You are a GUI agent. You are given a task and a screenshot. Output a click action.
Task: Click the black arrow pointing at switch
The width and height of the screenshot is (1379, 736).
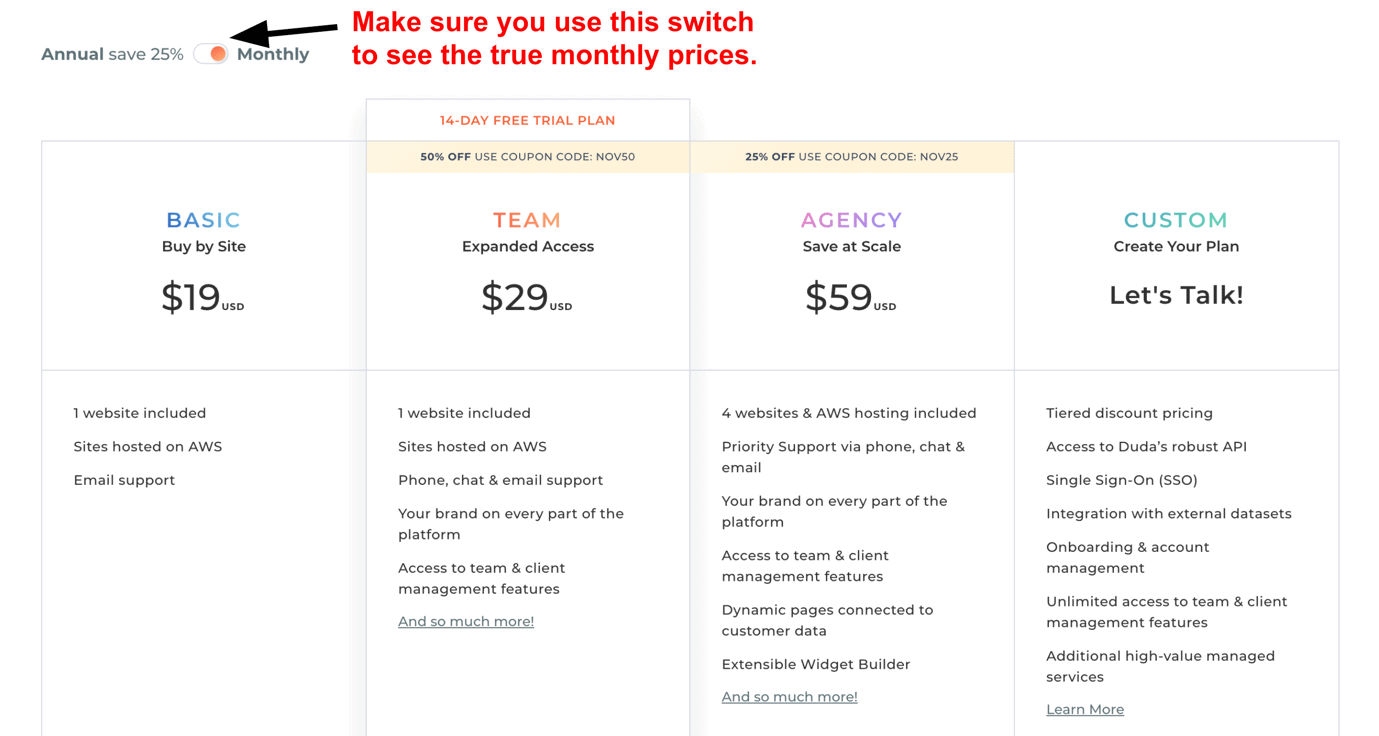pyautogui.click(x=284, y=32)
